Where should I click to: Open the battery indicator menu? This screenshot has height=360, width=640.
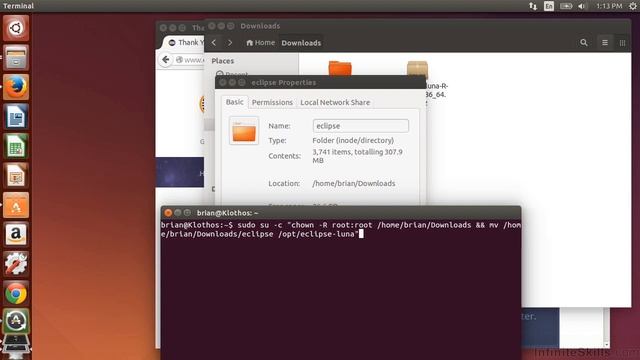pos(566,6)
